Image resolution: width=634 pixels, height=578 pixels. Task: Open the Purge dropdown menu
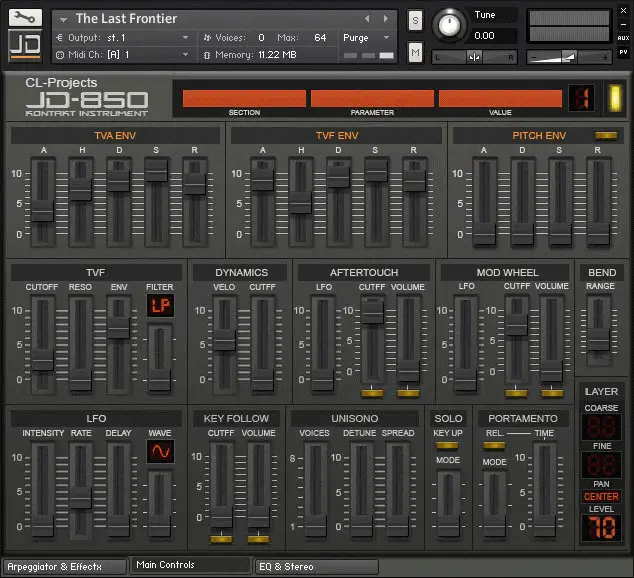coord(386,38)
